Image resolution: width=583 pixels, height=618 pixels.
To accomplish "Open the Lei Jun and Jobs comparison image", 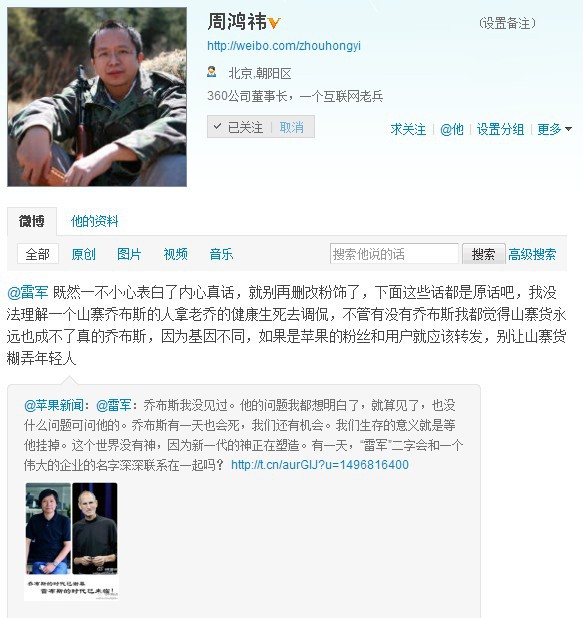I will (71, 541).
